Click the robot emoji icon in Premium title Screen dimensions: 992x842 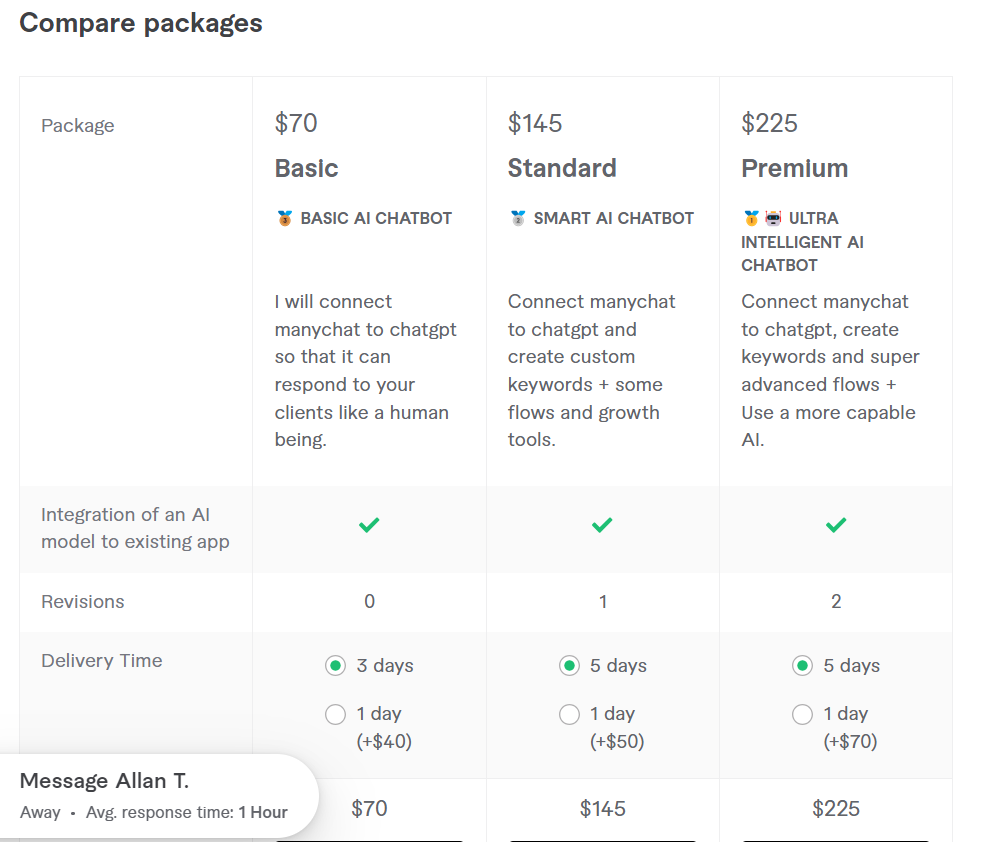773,218
